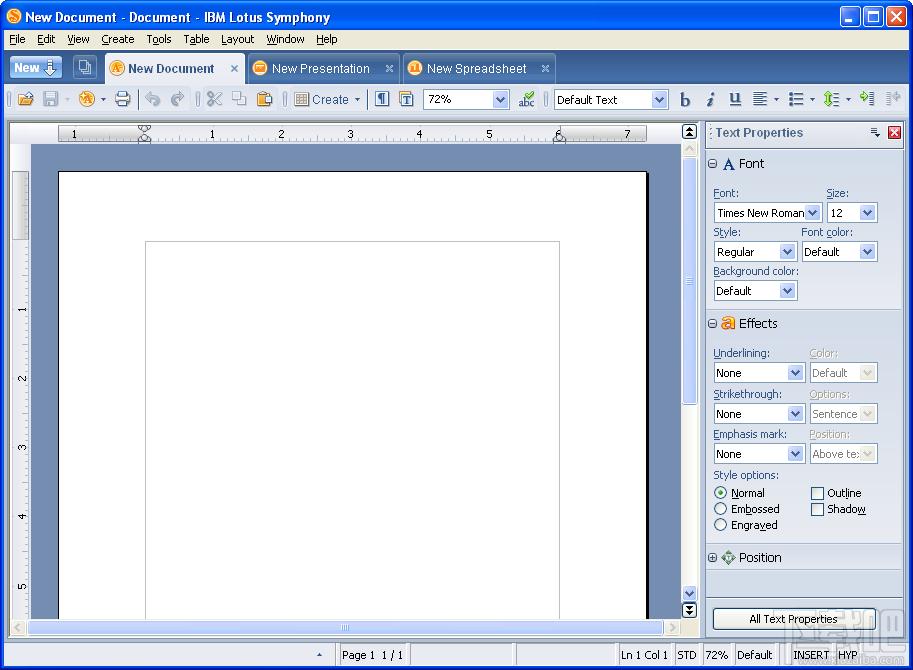Viewport: 913px width, 670px height.
Task: Click the Open file folder icon
Action: click(x=25, y=99)
